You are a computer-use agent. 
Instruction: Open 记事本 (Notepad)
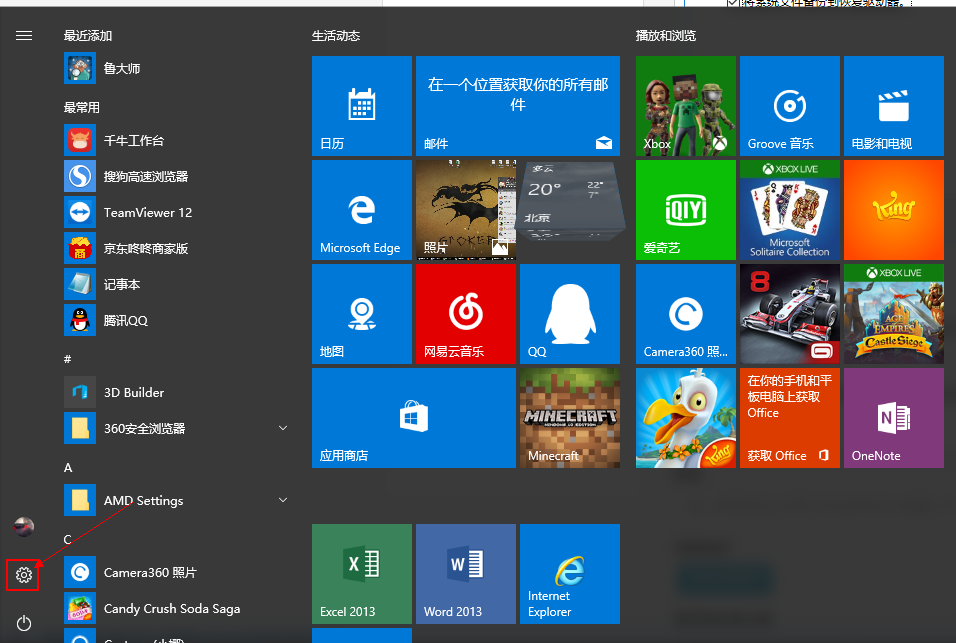coord(177,284)
